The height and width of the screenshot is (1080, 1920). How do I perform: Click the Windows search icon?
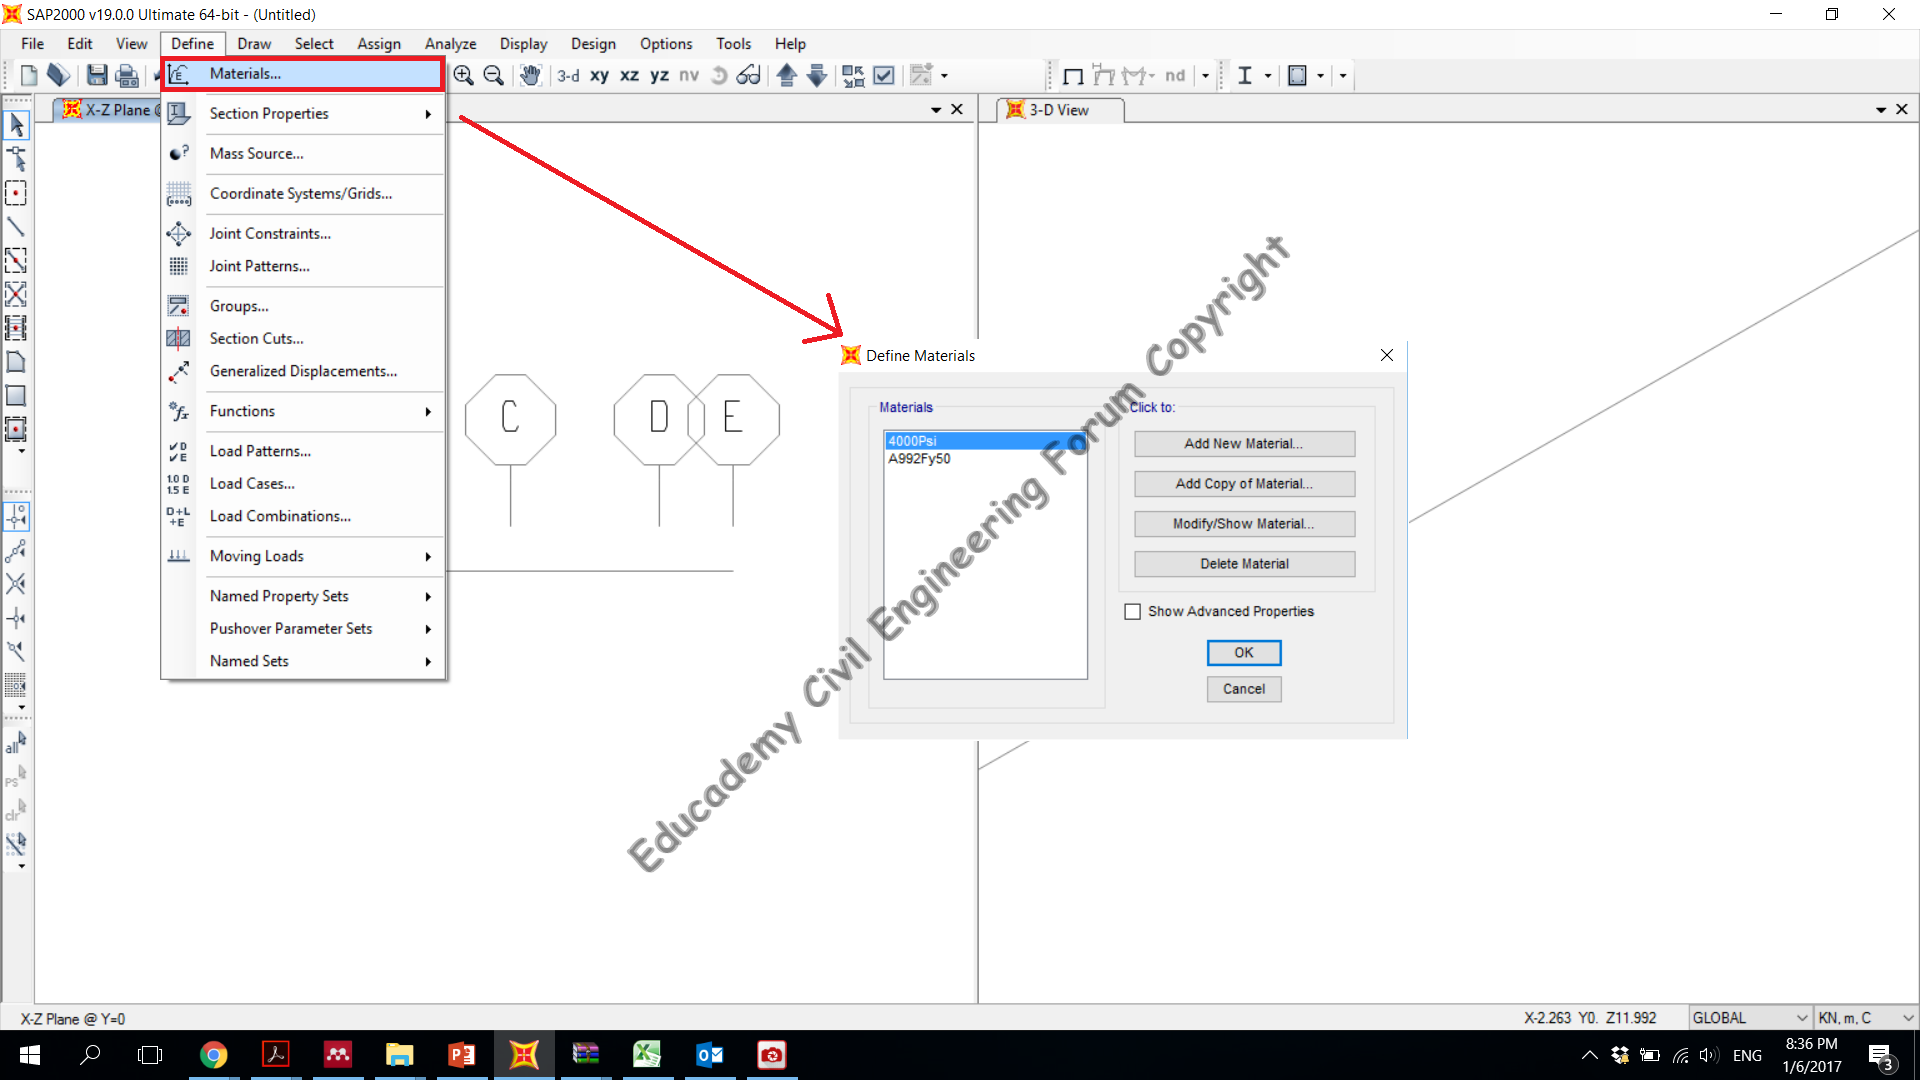coord(90,1055)
